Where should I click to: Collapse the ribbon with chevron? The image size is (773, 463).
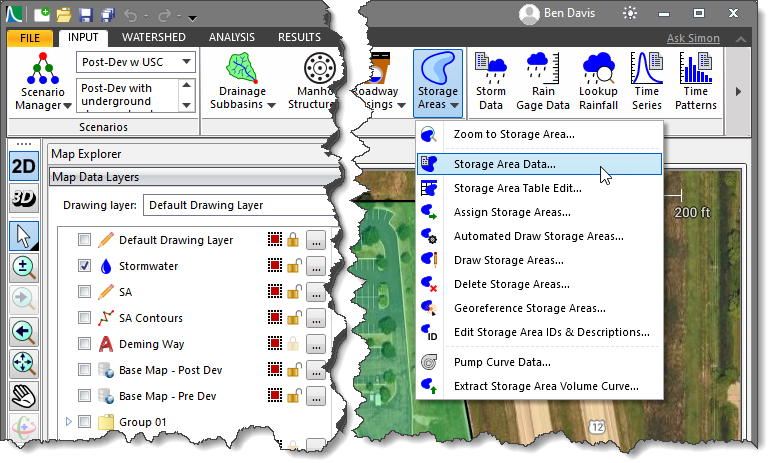[740, 39]
